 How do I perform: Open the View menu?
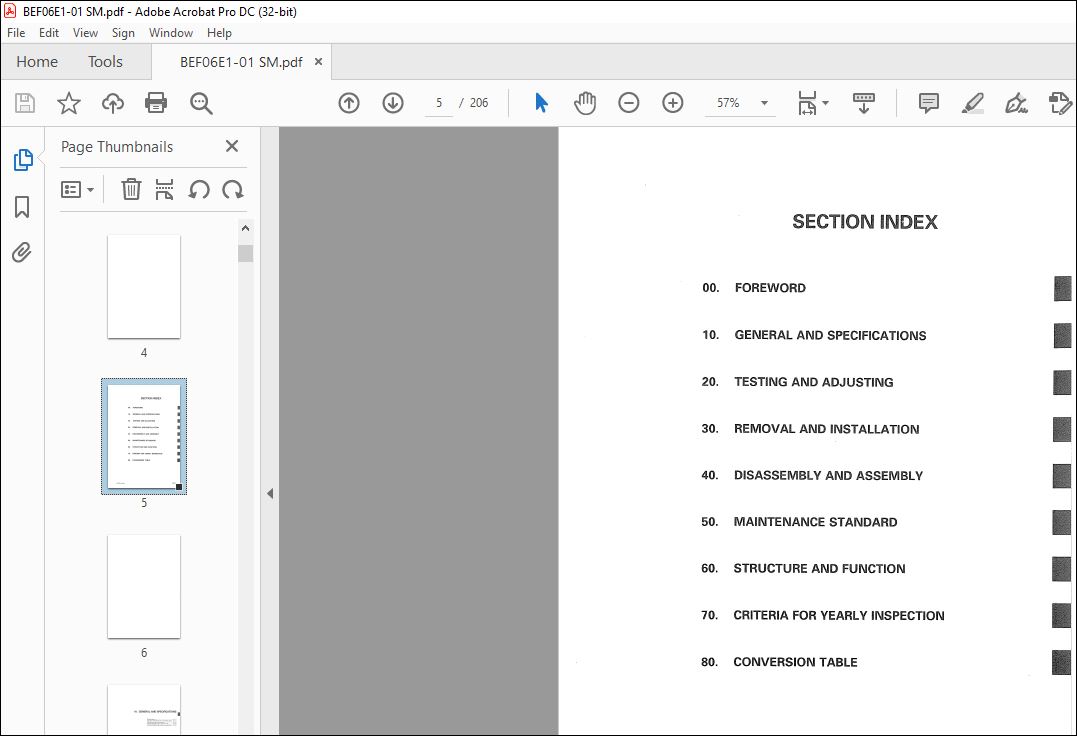pos(85,33)
